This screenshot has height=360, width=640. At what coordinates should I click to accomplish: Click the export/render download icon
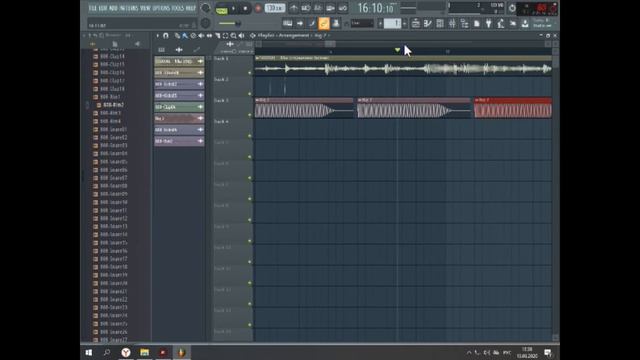coord(525,24)
